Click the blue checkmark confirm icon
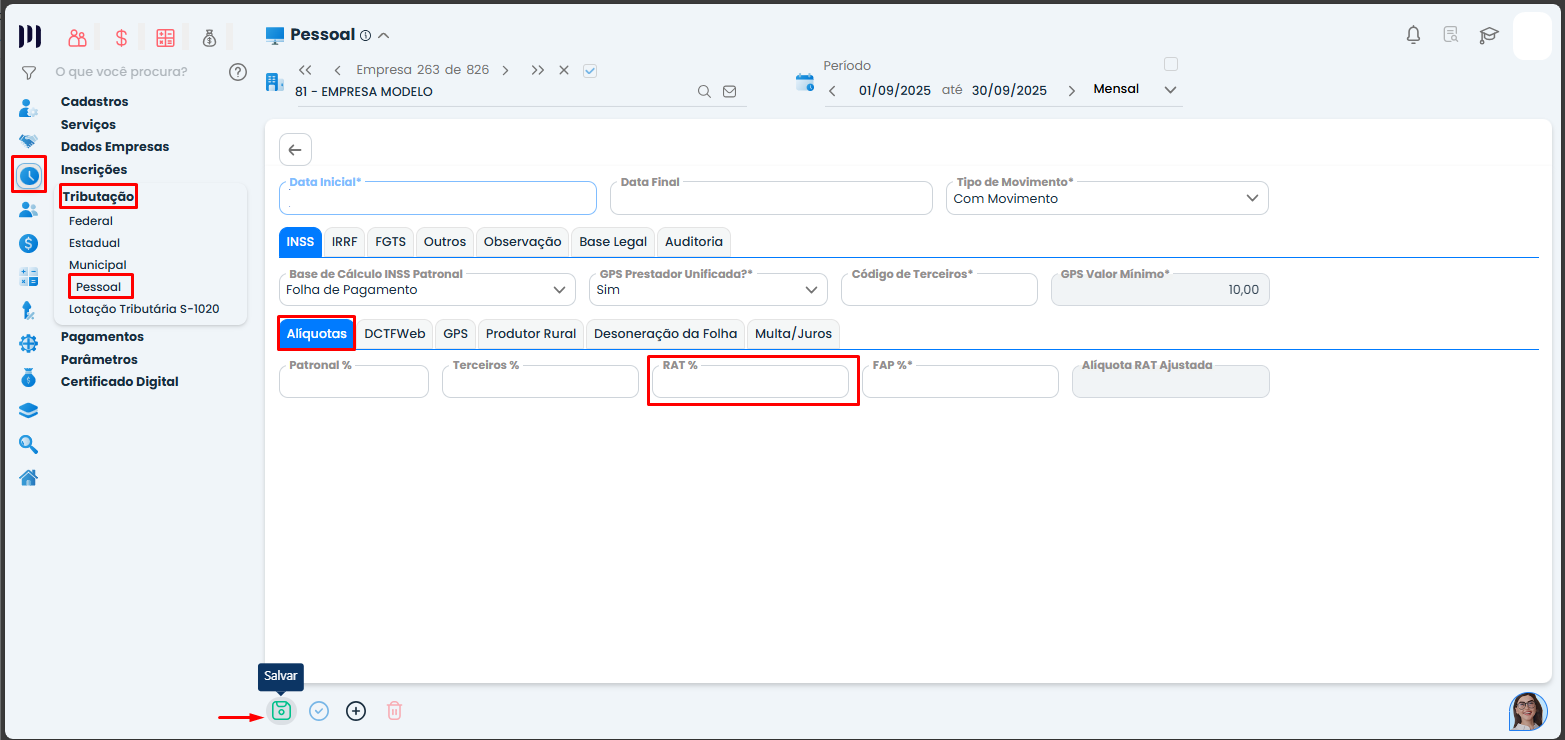The height and width of the screenshot is (740, 1565). (319, 711)
